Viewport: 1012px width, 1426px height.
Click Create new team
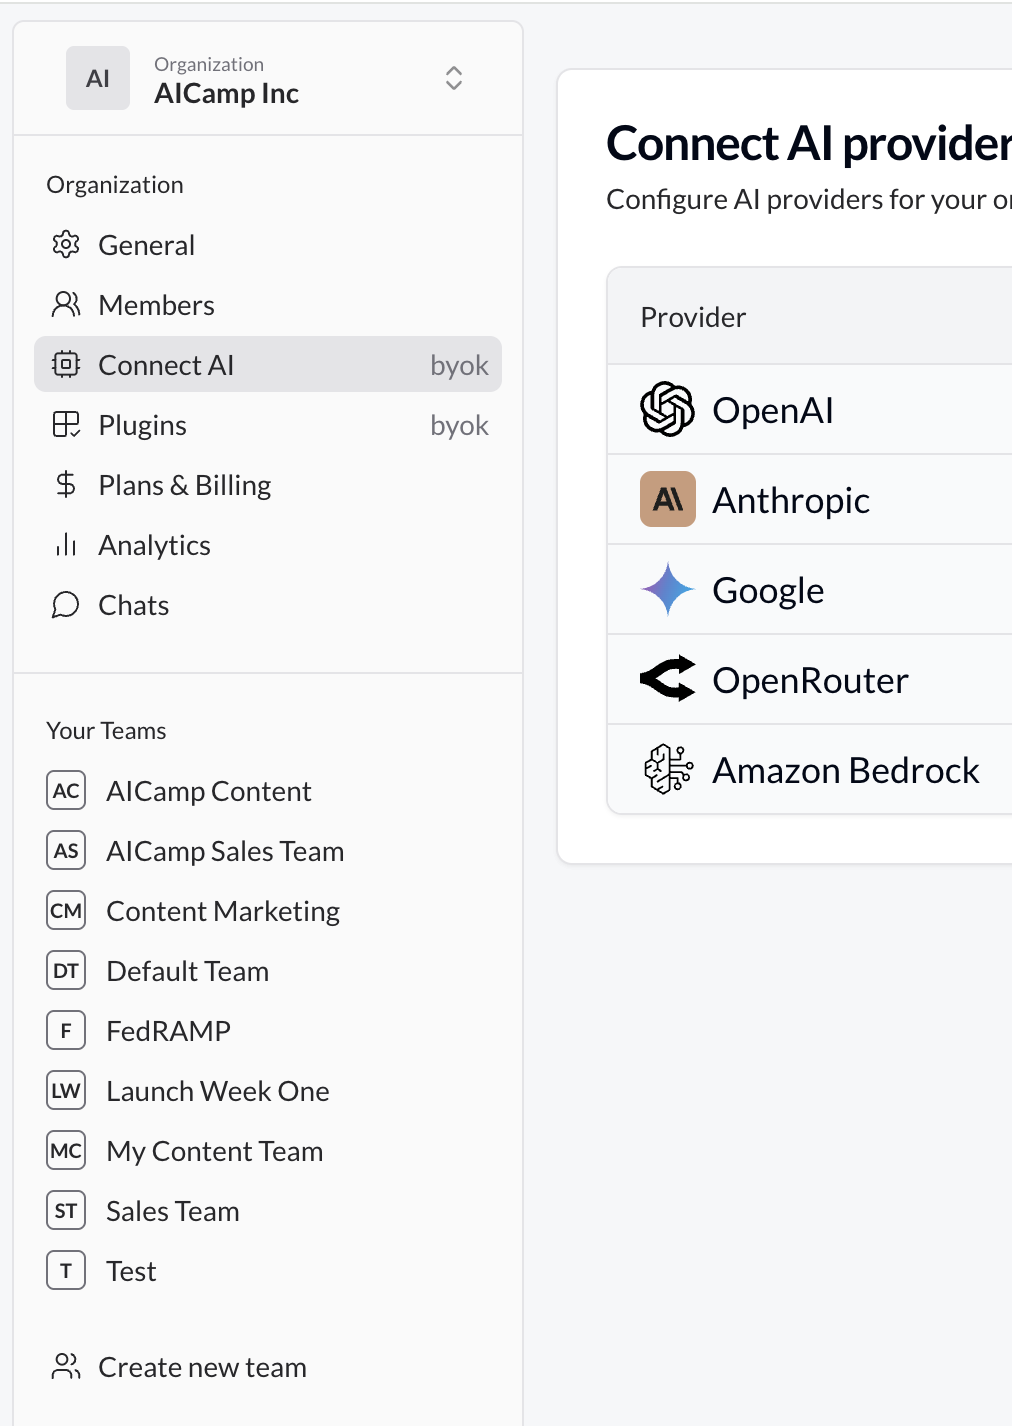(268, 1367)
